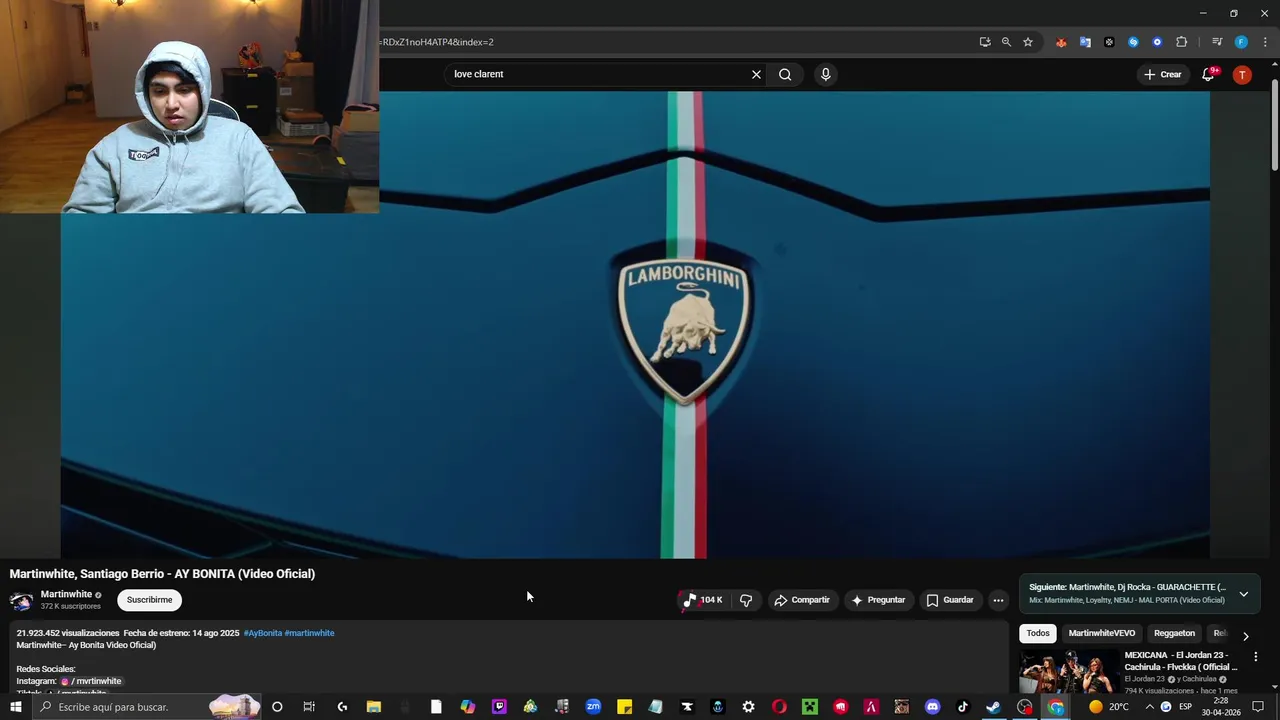Open the YouTube account avatar T
Viewport: 1280px width, 720px height.
[x=1242, y=75]
